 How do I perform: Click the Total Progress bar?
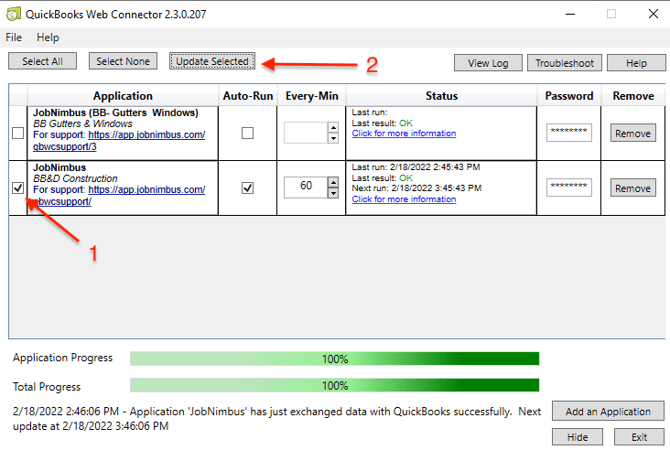click(x=335, y=385)
